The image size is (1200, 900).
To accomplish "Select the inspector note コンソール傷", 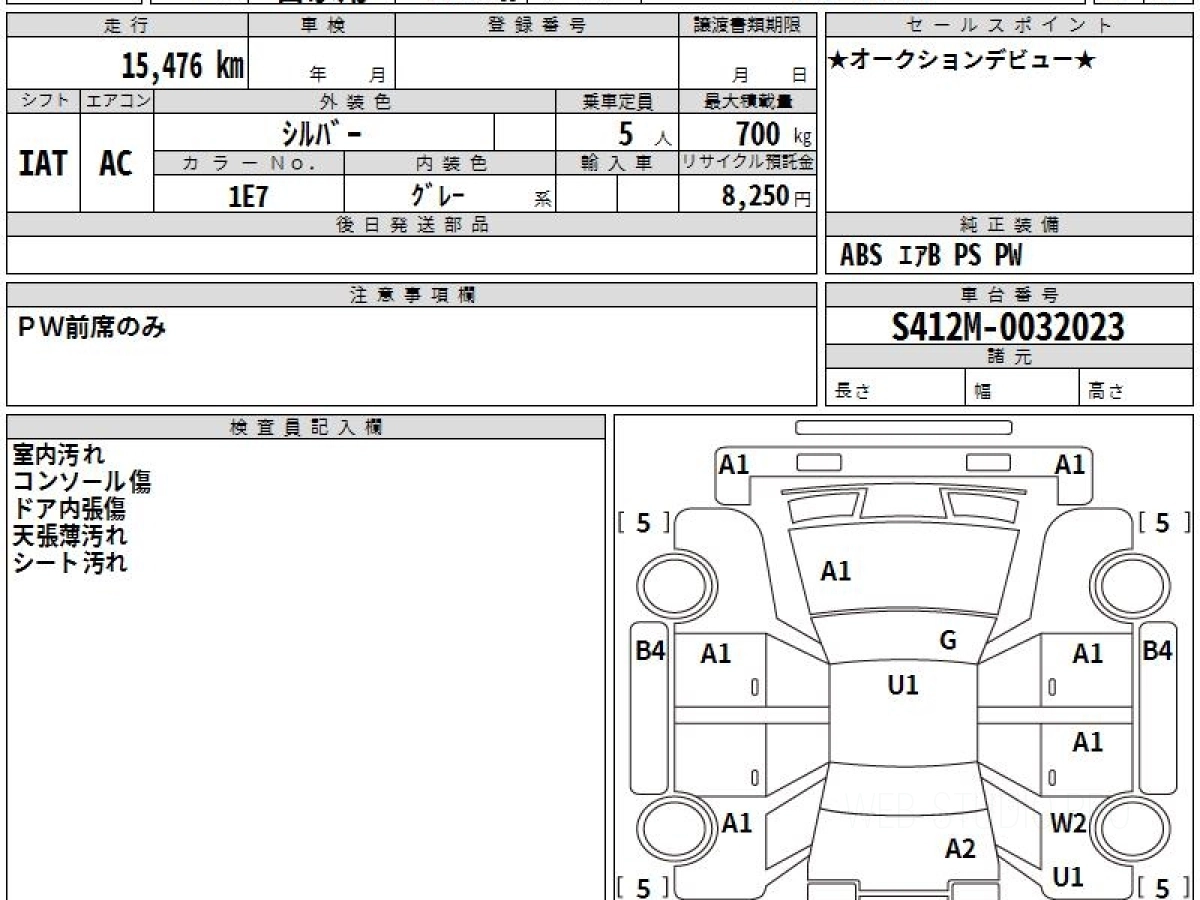I will click(x=81, y=482).
